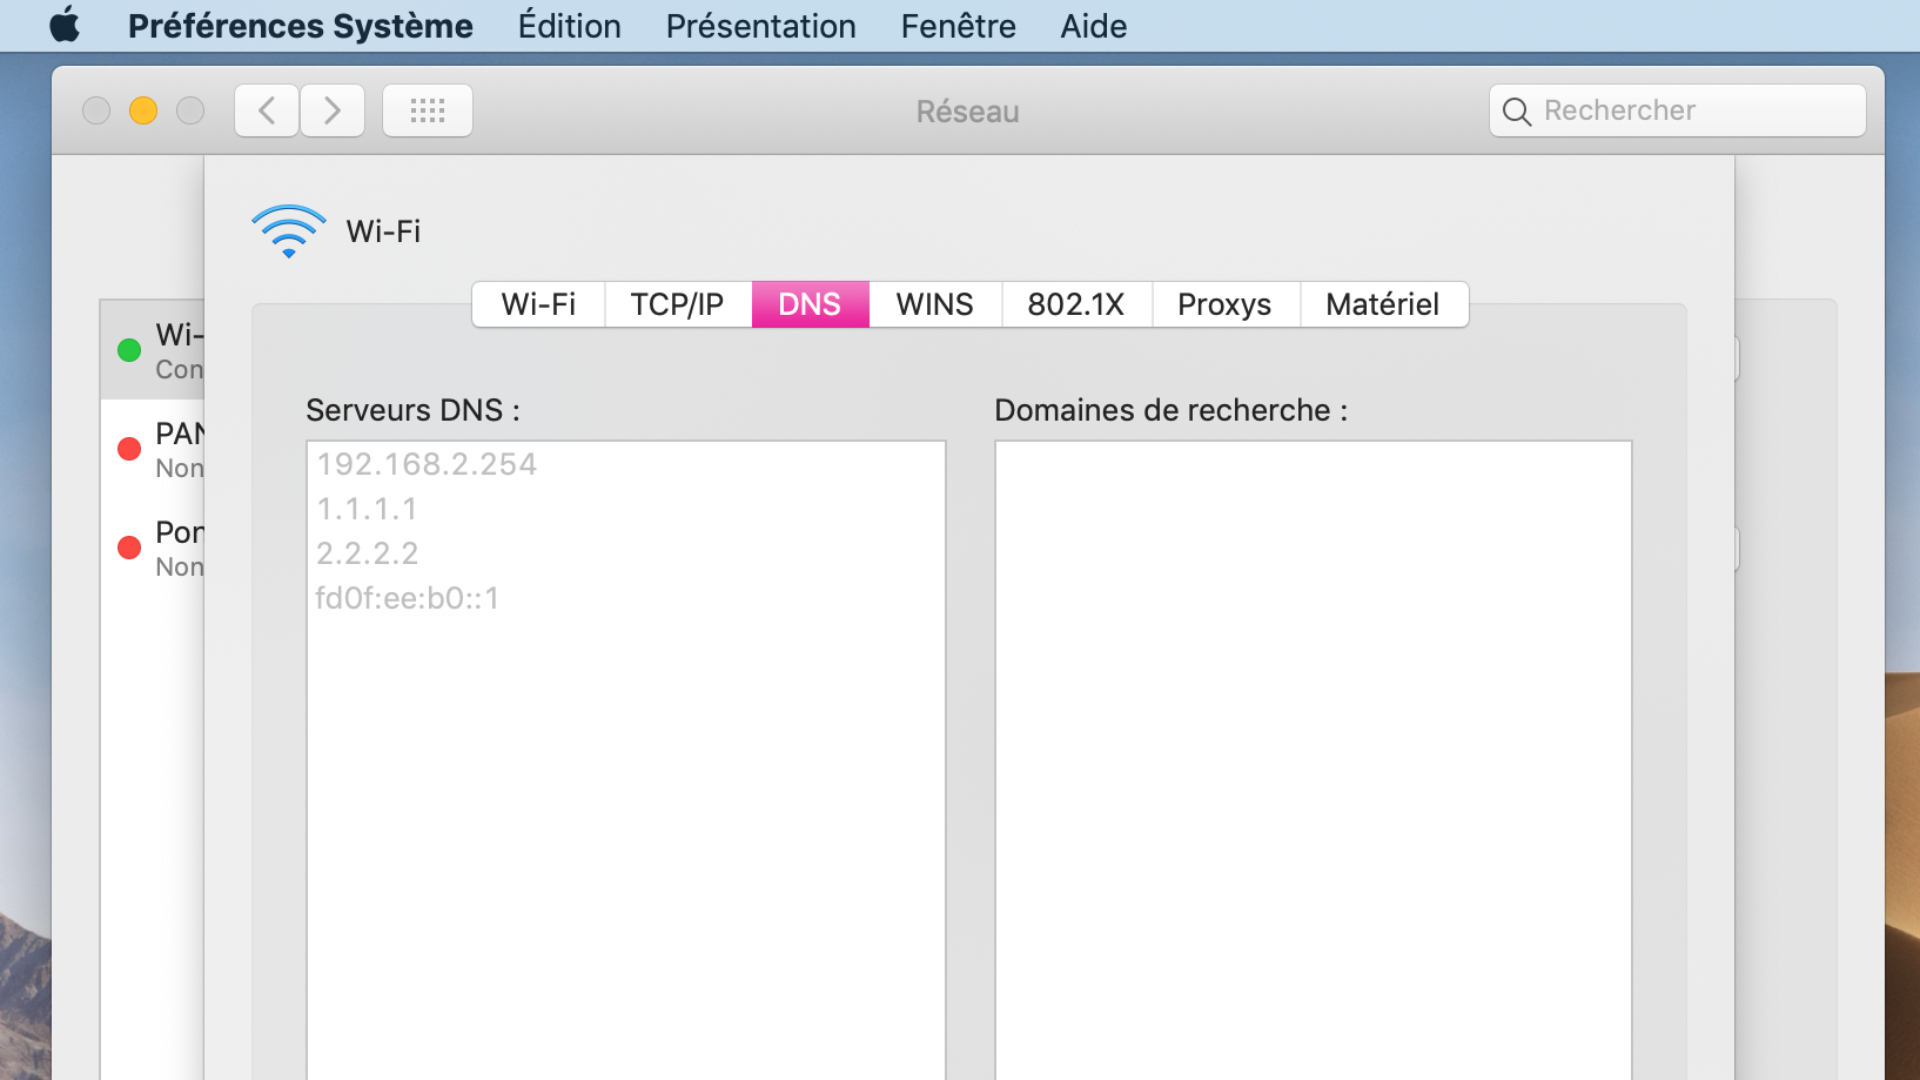Select the PAN service with red dot
Viewport: 1920px width, 1080px height.
[153, 449]
